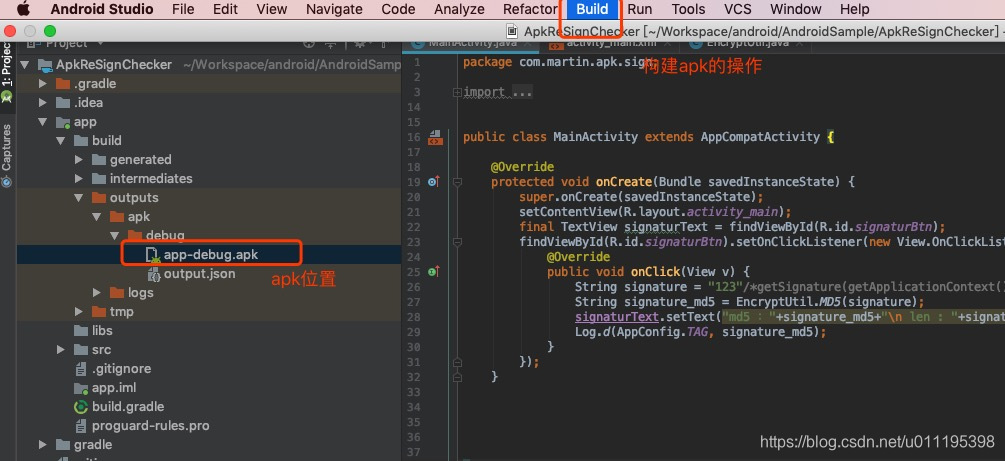Click the proguard-rules.pro file icon
The image size is (1005, 461).
[81, 426]
